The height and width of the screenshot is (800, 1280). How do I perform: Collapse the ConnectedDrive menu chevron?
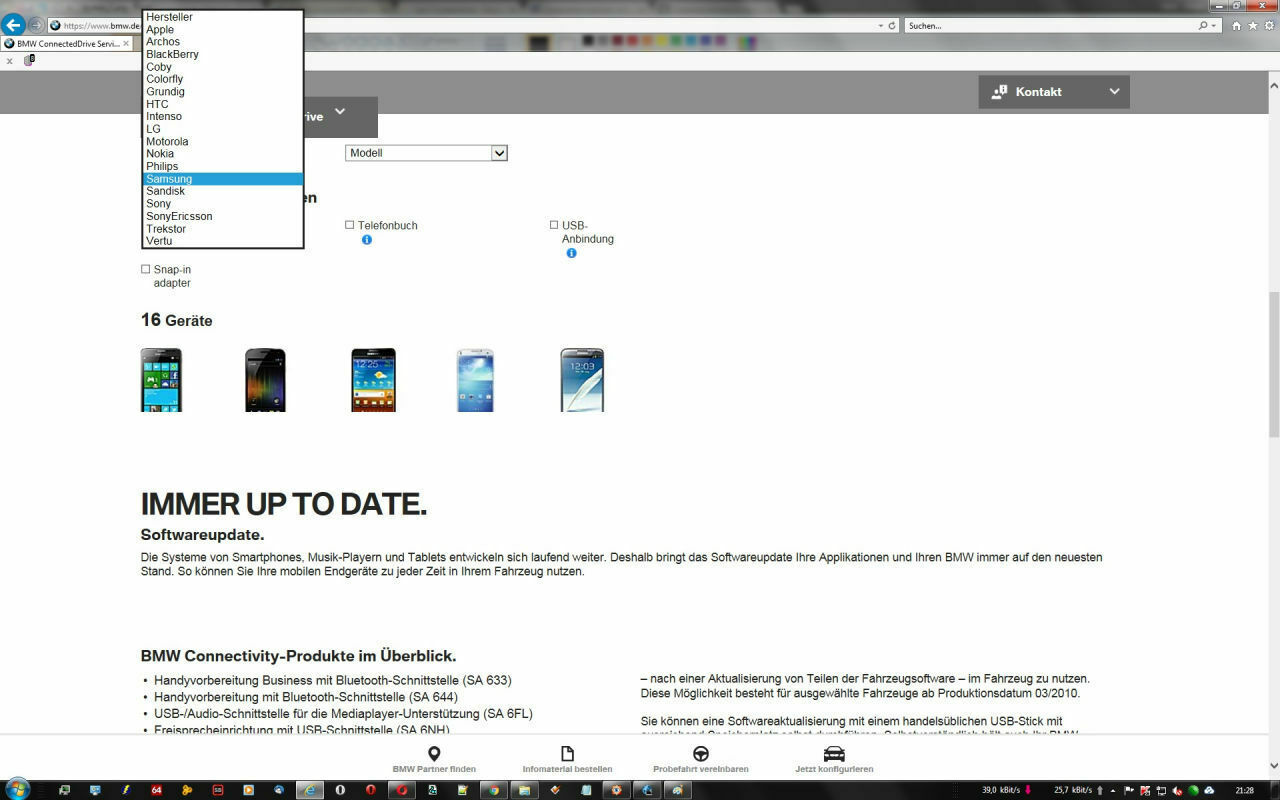(339, 112)
